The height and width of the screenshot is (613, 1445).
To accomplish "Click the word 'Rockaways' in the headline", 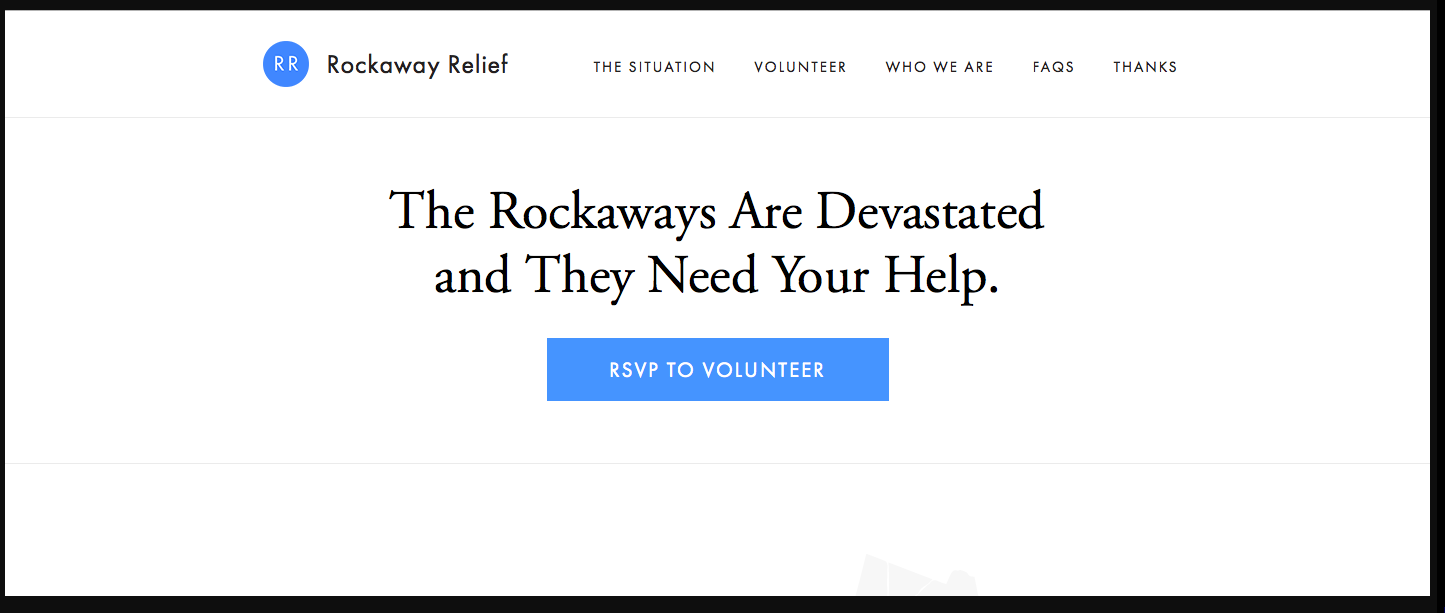I will pyautogui.click(x=604, y=212).
